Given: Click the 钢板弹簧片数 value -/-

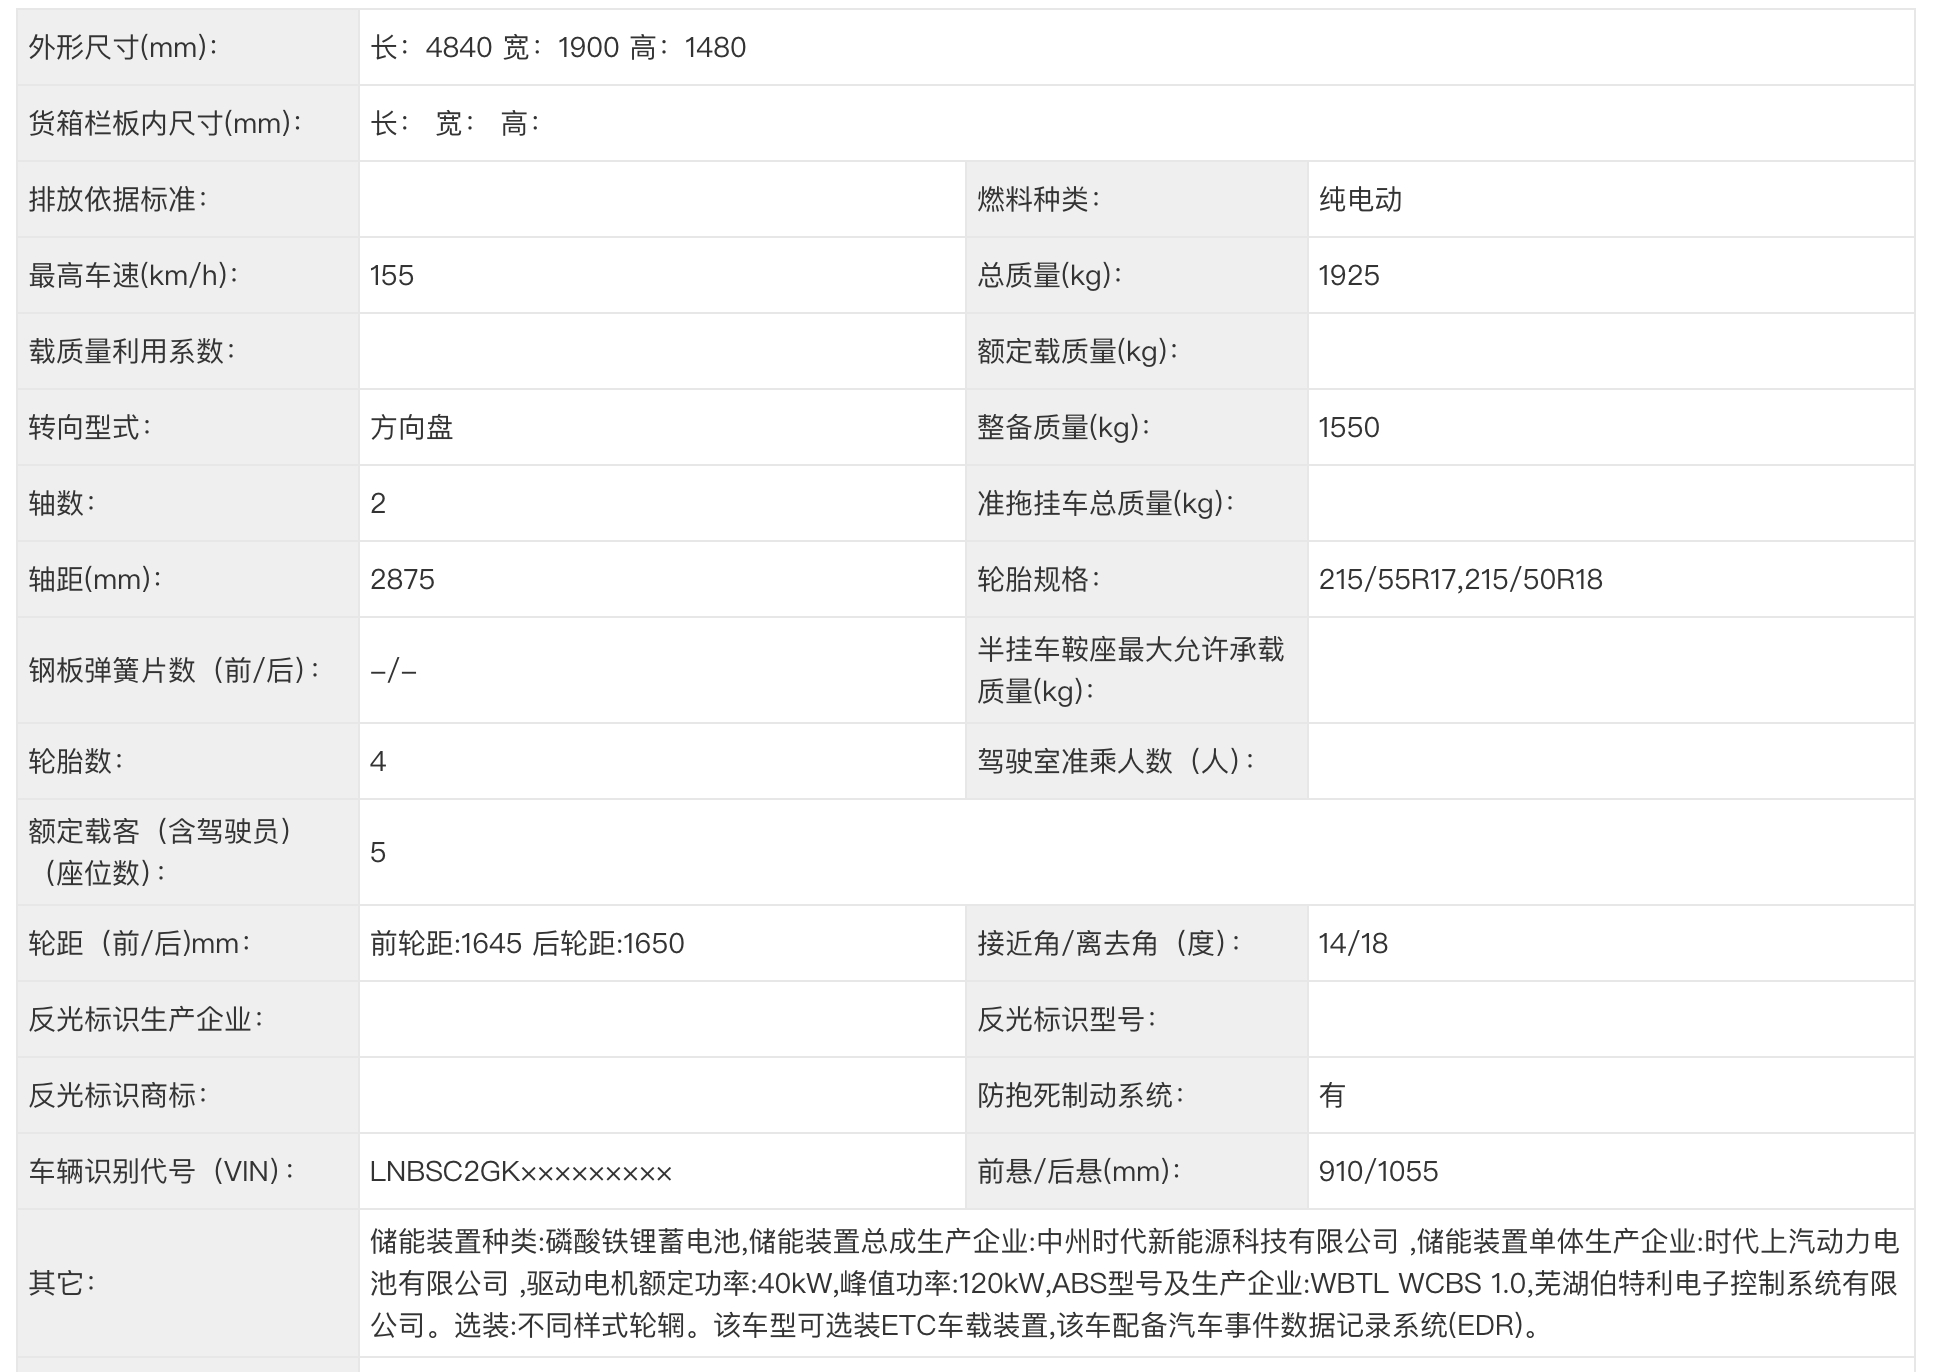Looking at the screenshot, I should tap(393, 670).
